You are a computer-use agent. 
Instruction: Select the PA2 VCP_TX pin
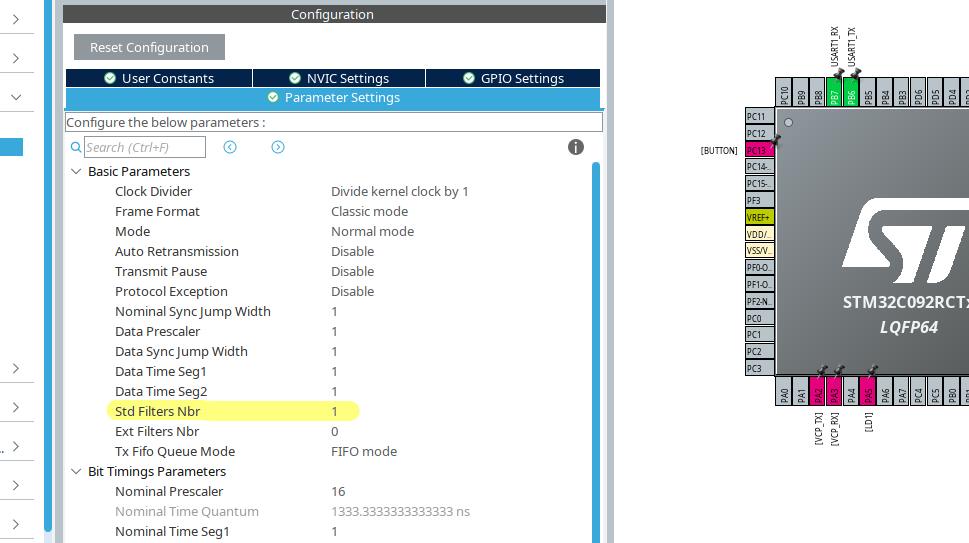point(818,392)
